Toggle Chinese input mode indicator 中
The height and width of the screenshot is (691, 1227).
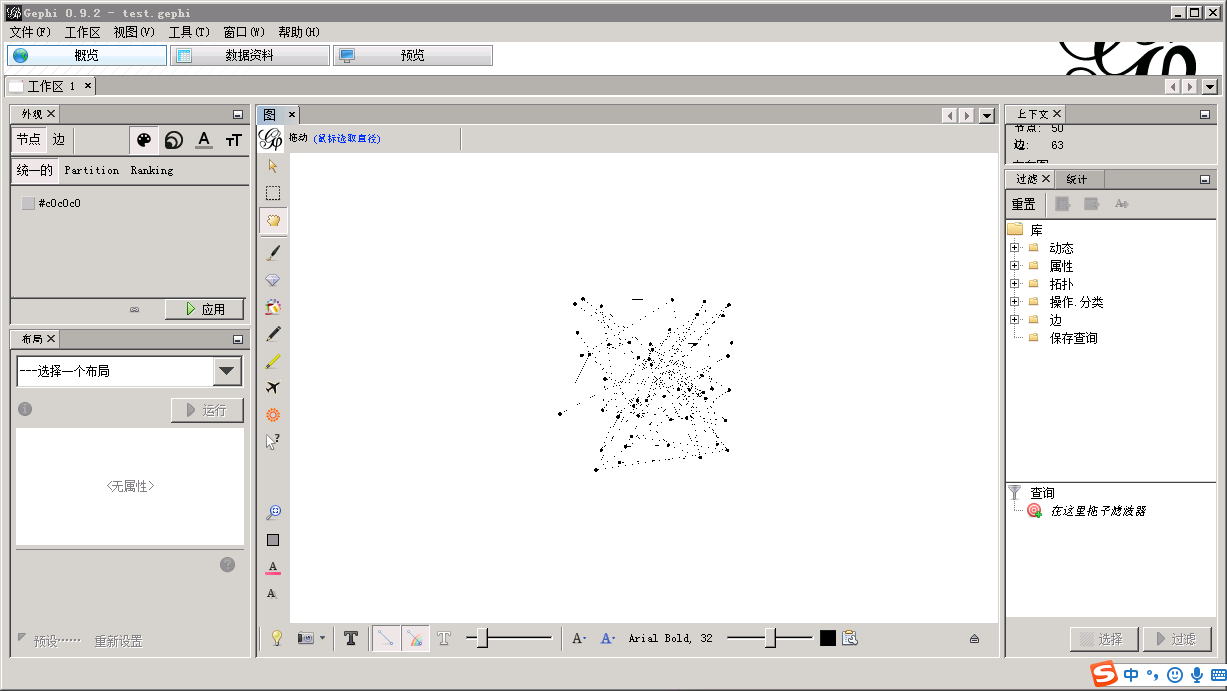tap(1131, 675)
